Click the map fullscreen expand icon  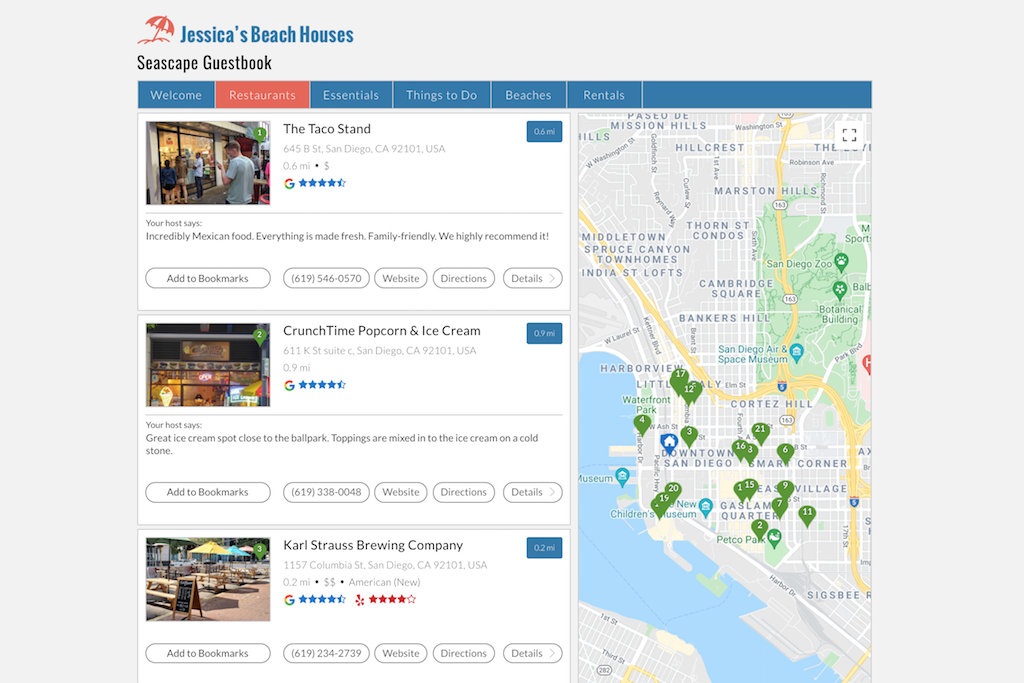tap(848, 136)
